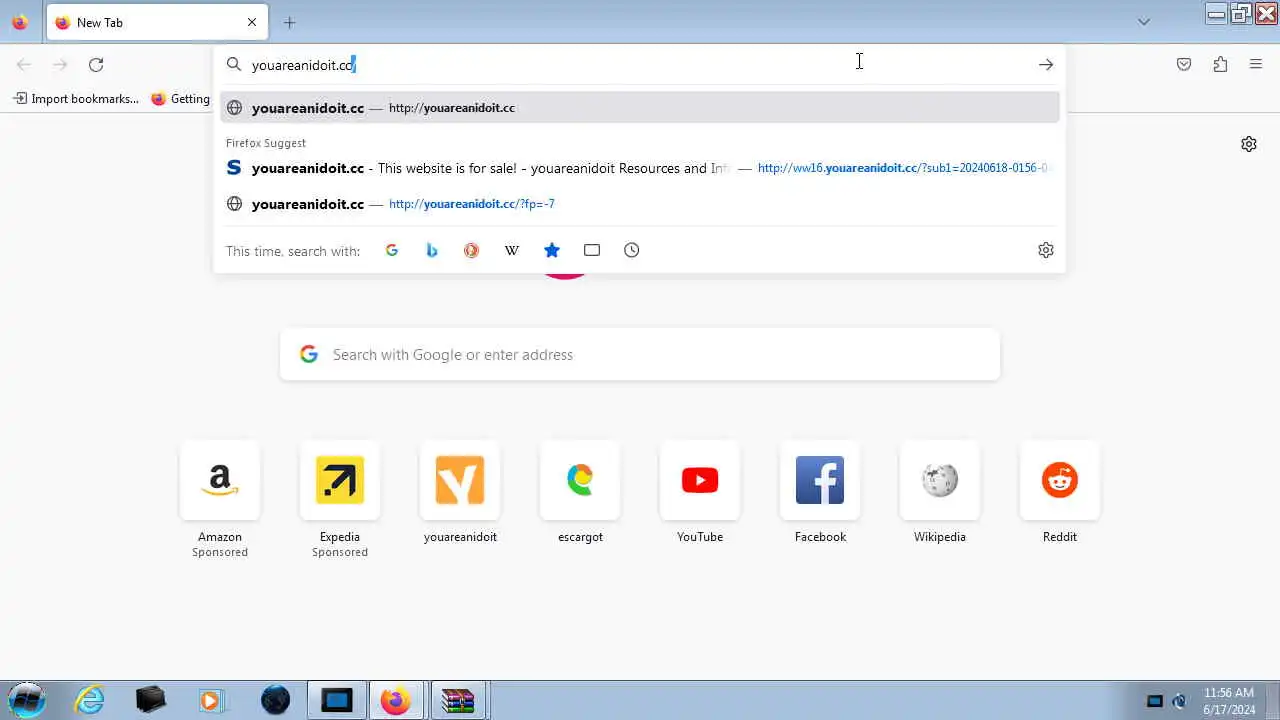Open the Save to Pocket icon
Viewport: 1280px width, 720px height.
click(1184, 65)
